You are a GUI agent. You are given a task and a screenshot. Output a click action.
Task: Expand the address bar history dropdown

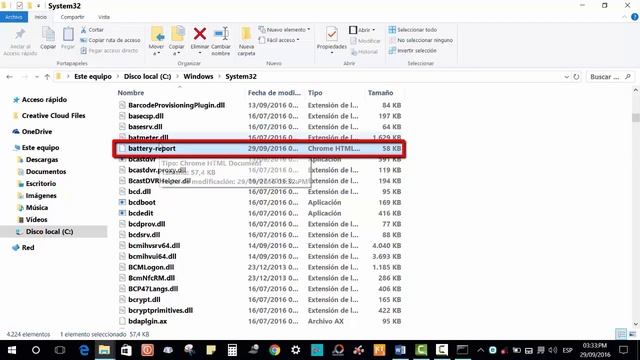click(567, 77)
